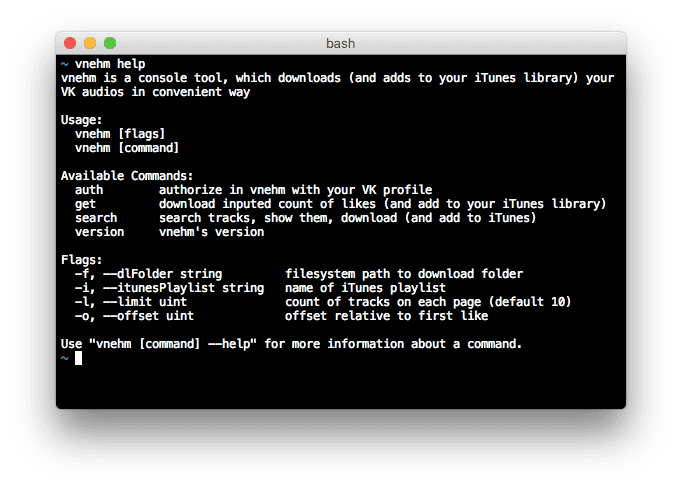This screenshot has width=682, height=489.
Task: Click the '-l, --limit uint' flag
Action: pyautogui.click(x=130, y=302)
